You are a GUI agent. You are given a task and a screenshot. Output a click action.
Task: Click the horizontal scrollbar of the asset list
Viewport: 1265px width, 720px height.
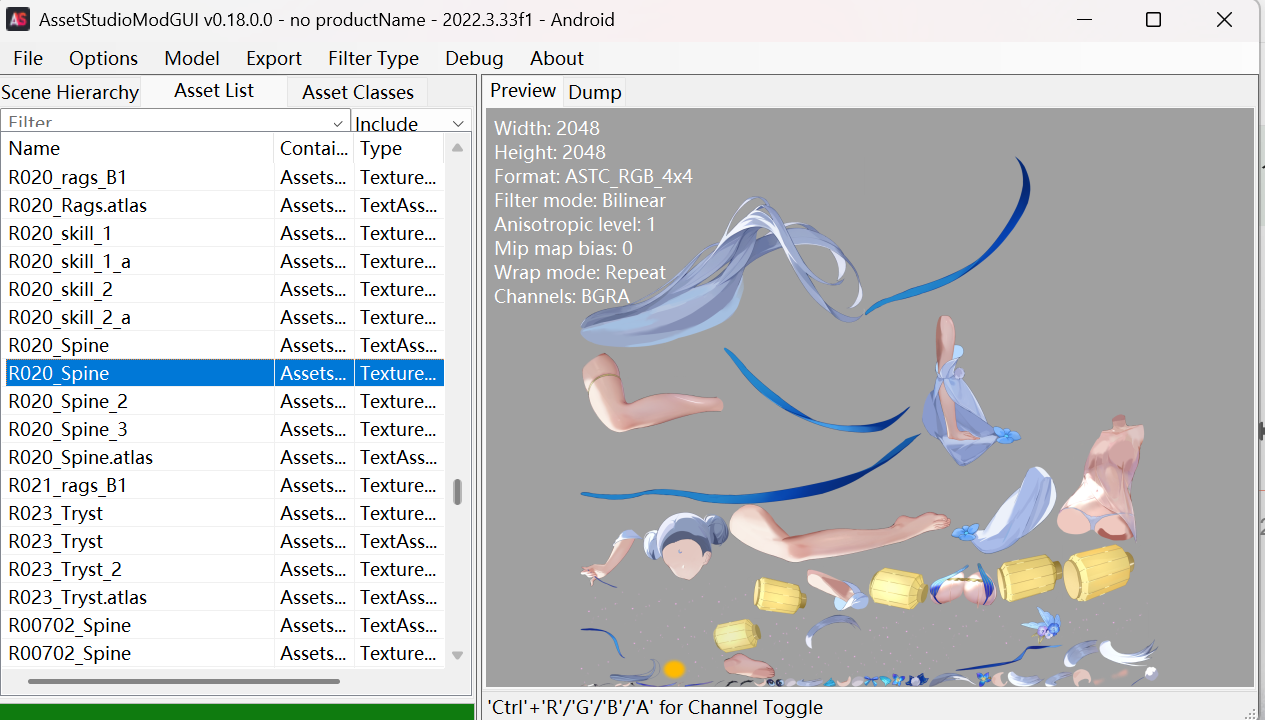(184, 682)
